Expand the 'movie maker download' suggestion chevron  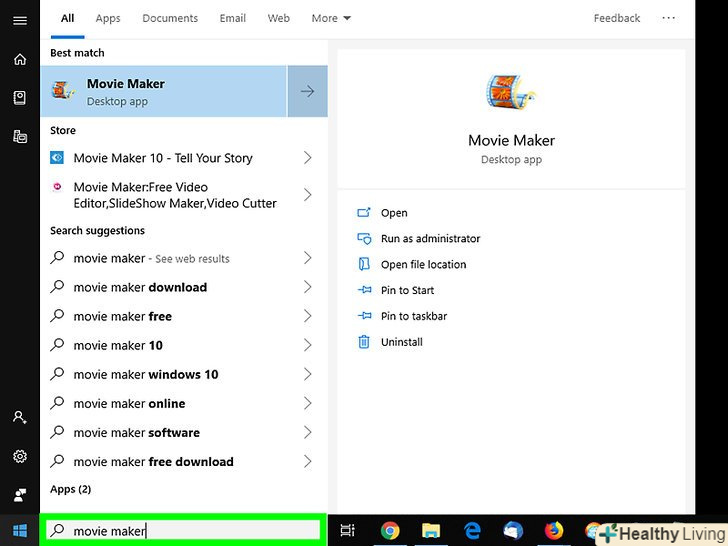(307, 287)
